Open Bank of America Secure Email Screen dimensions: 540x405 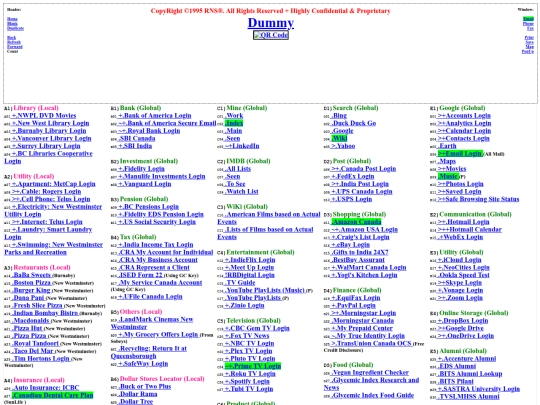pyautogui.click(x=167, y=123)
